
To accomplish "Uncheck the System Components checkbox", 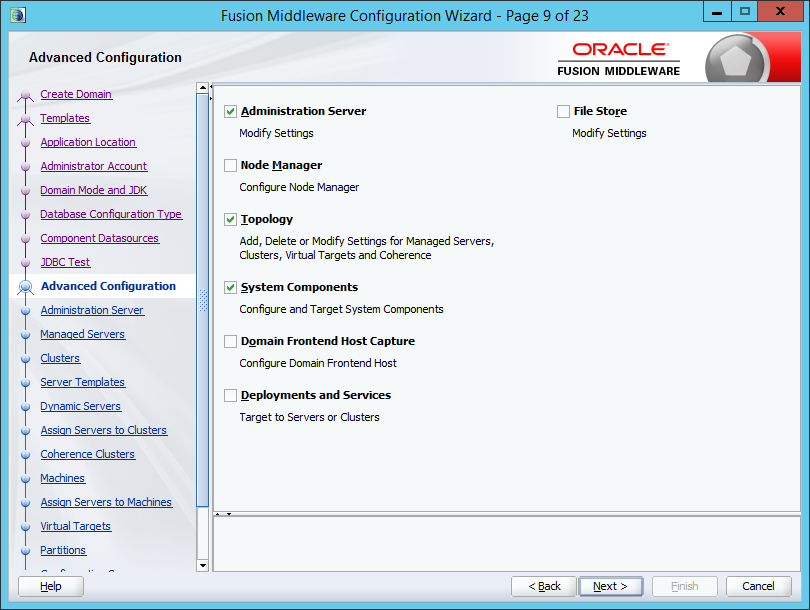I will [x=230, y=288].
